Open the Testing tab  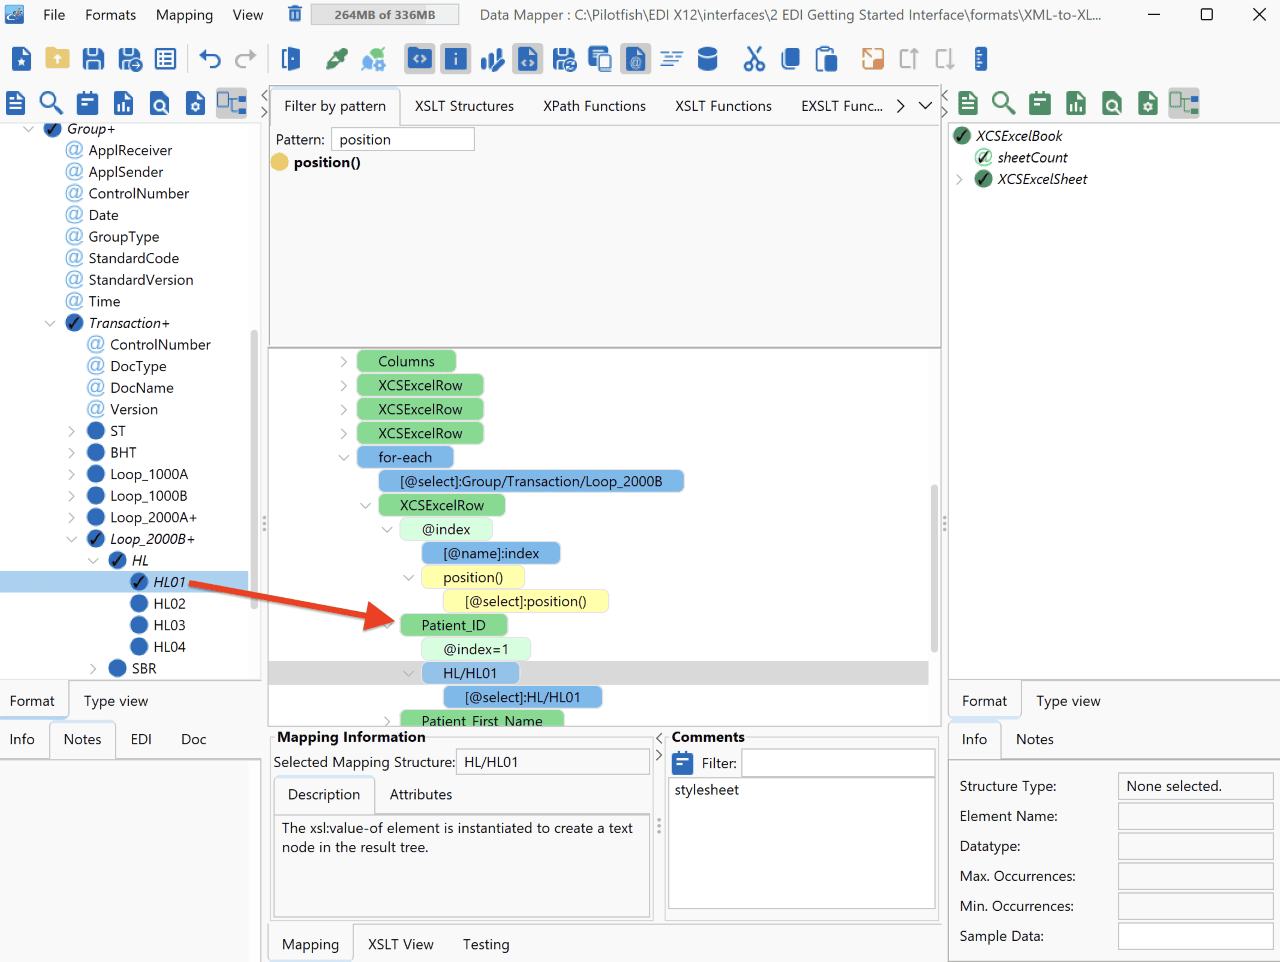pyautogui.click(x=486, y=944)
